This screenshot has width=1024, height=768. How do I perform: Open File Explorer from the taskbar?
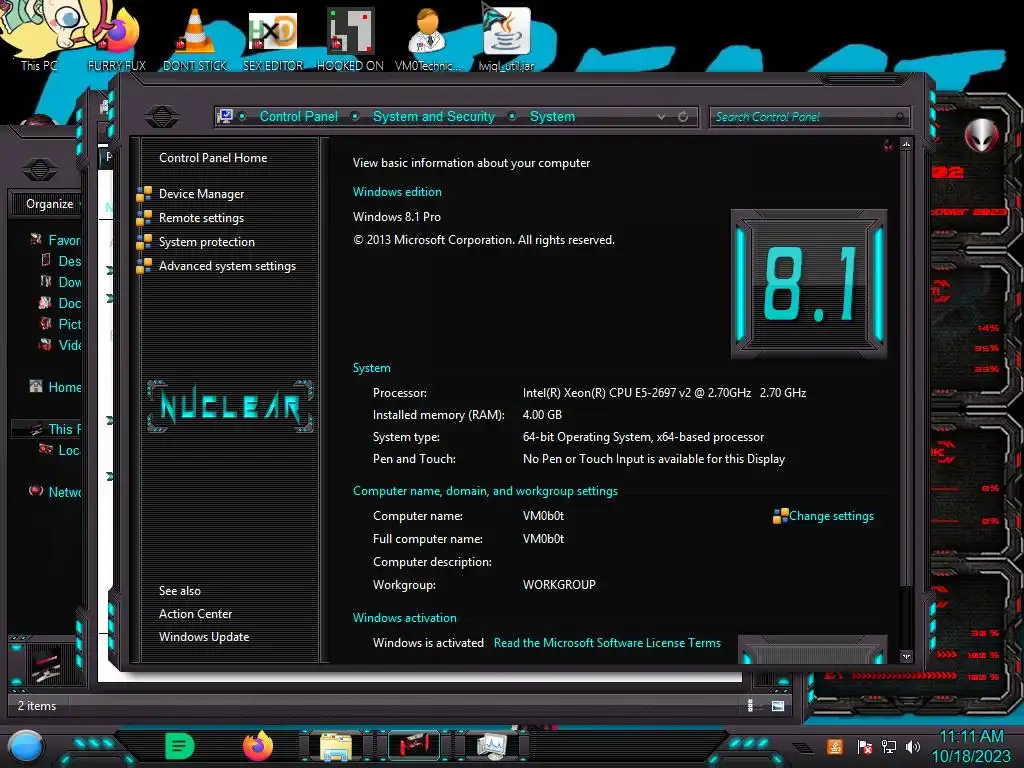[336, 746]
